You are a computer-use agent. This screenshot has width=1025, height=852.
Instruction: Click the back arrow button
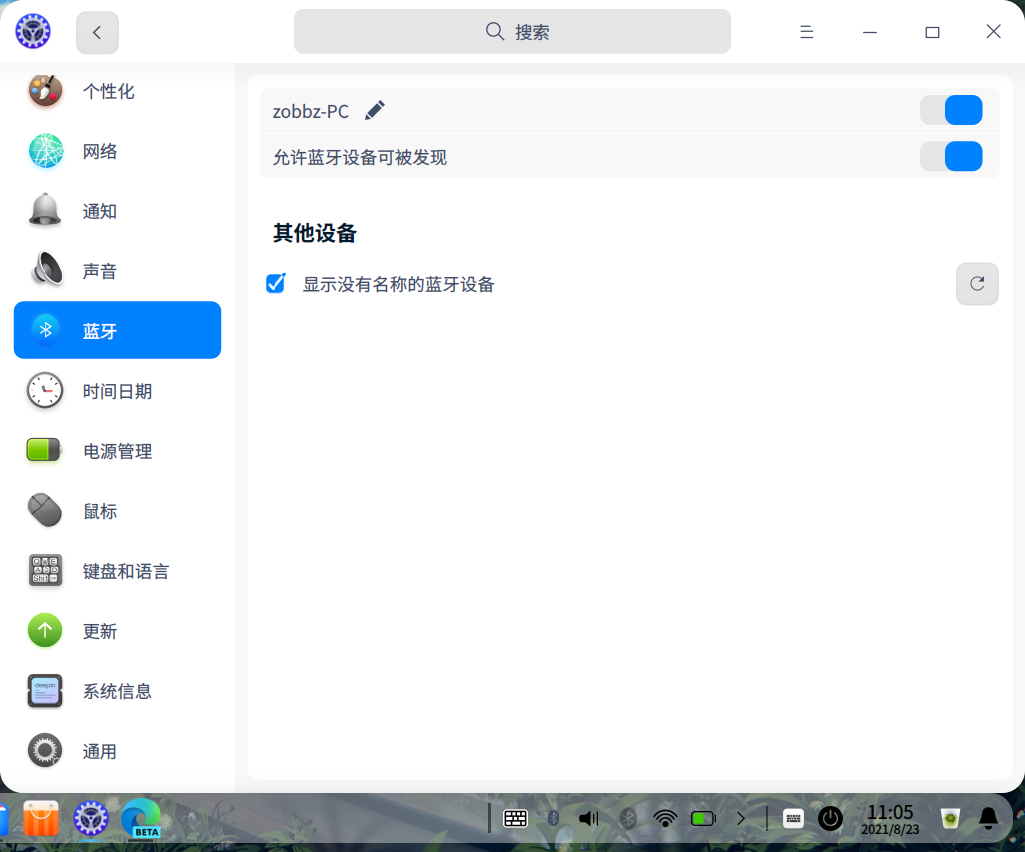[x=97, y=32]
